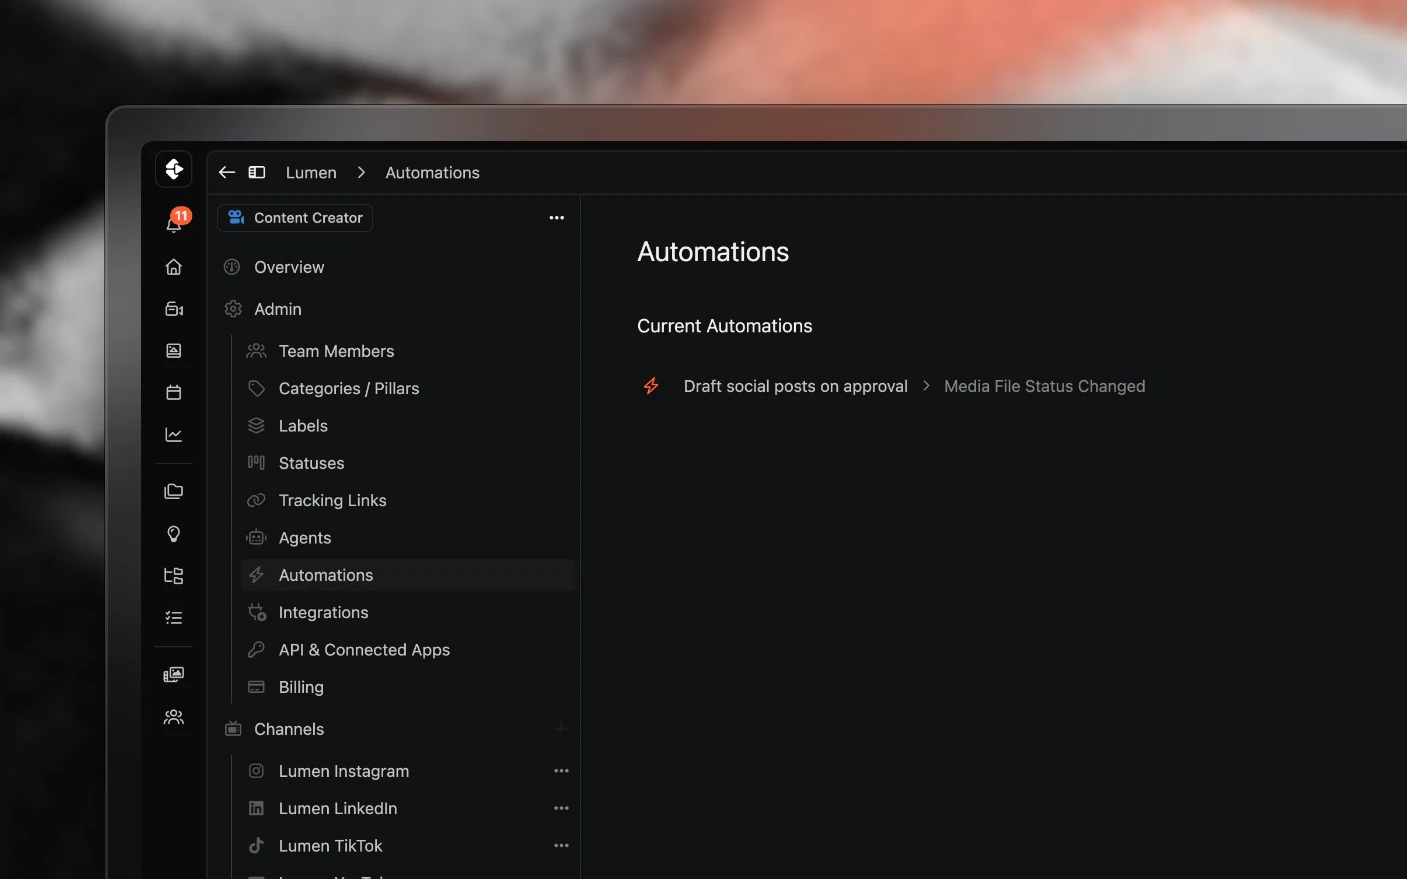
Task: Click Automations in the breadcrumb
Action: [432, 172]
